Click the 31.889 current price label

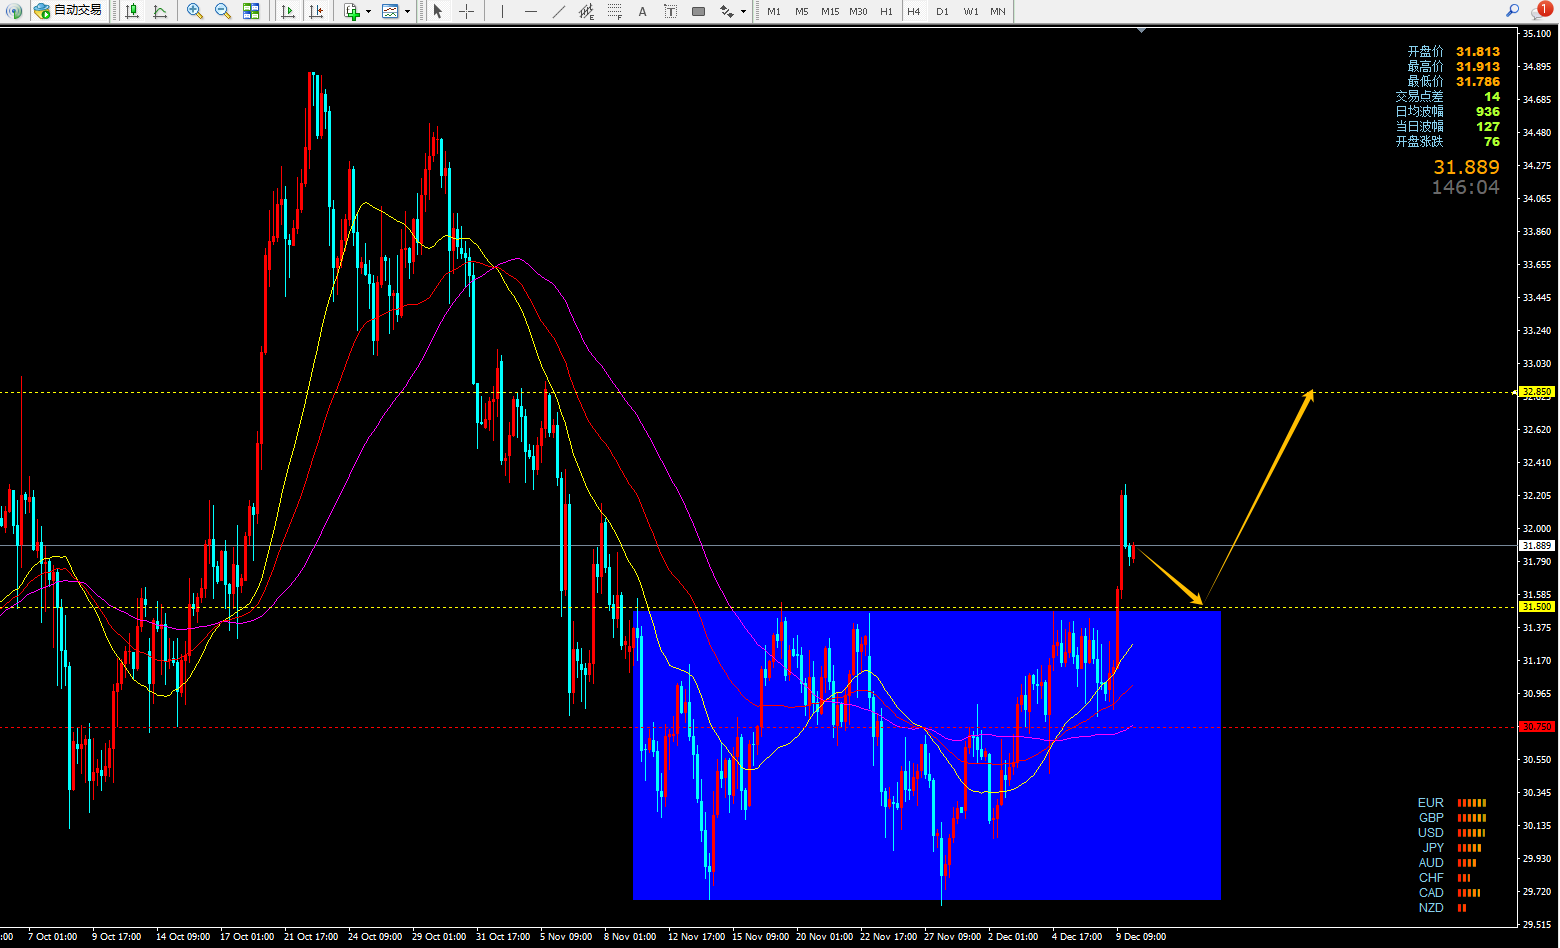coord(1537,546)
